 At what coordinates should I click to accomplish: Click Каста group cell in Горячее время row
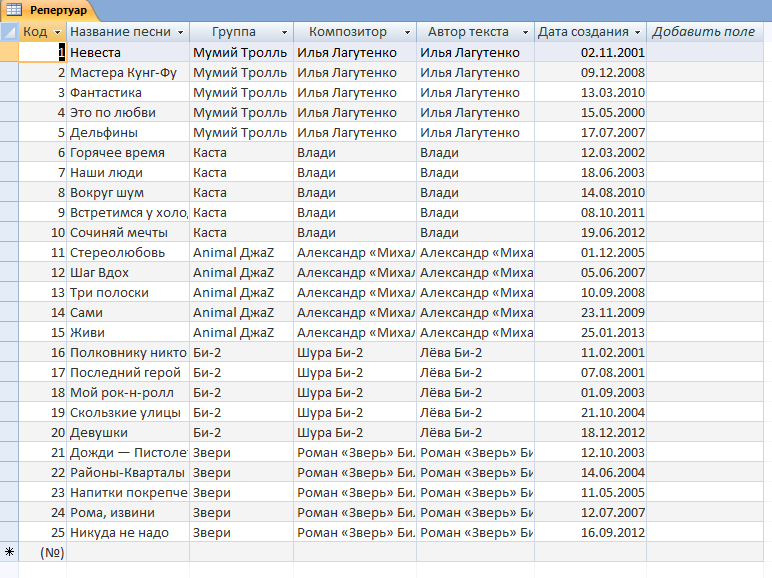pyautogui.click(x=241, y=153)
